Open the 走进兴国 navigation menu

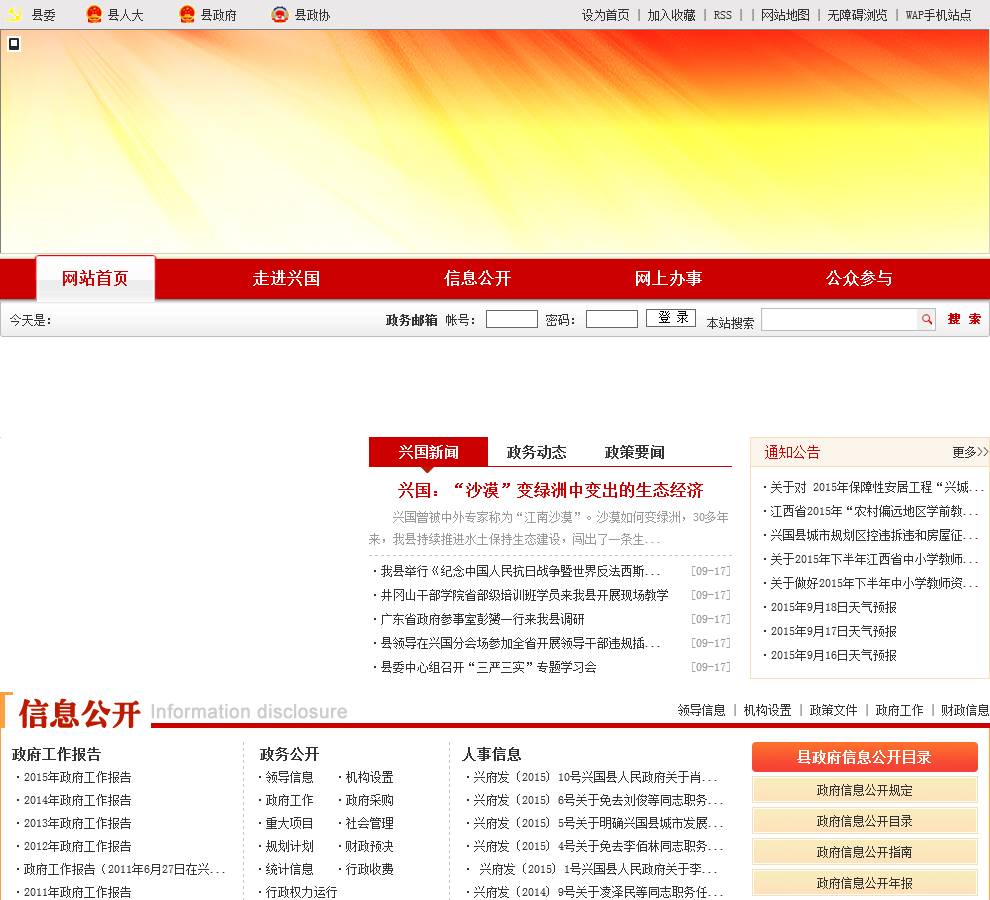click(286, 279)
